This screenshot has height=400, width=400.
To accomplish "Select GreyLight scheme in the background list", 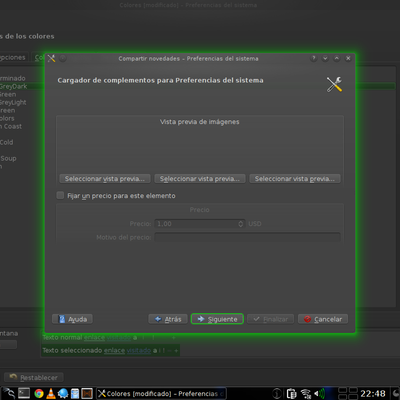I will pos(13,102).
